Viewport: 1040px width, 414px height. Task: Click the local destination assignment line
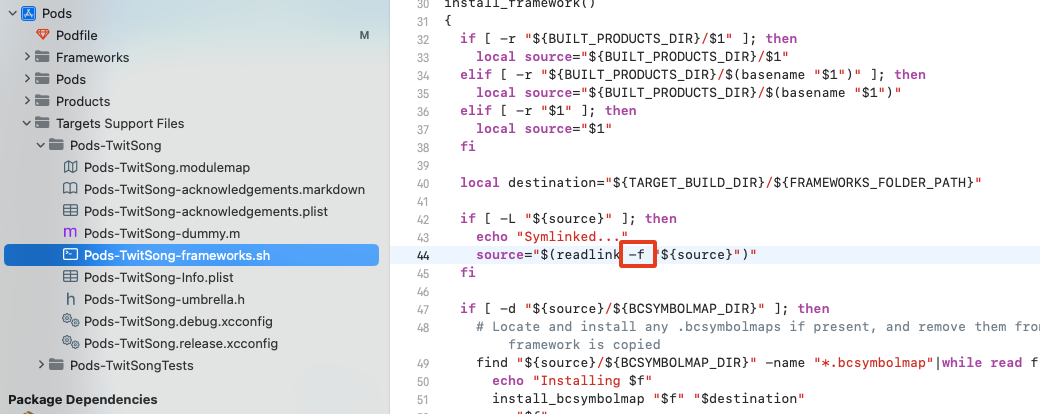coord(721,182)
